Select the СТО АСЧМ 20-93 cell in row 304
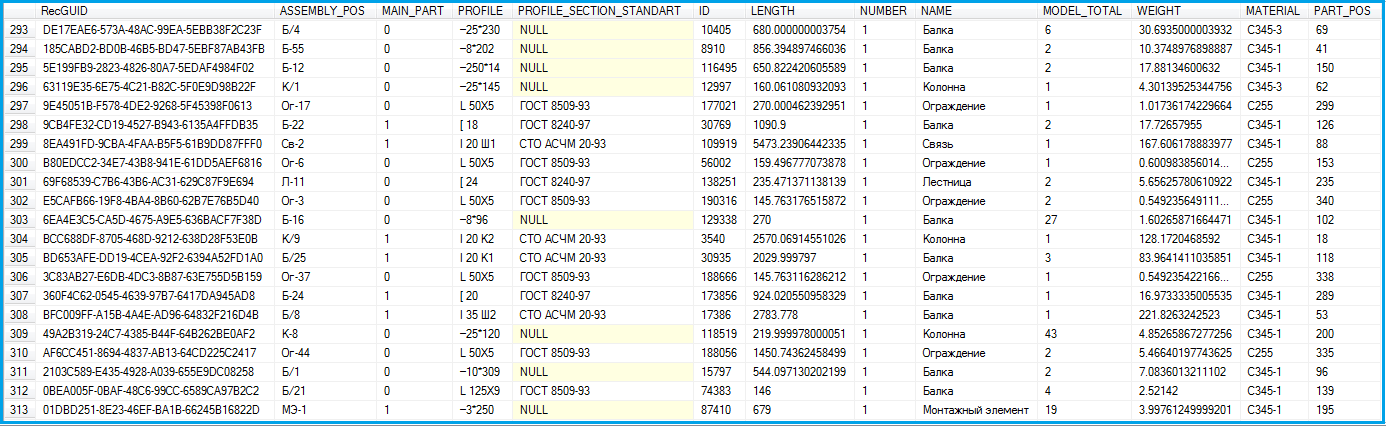 [604, 239]
